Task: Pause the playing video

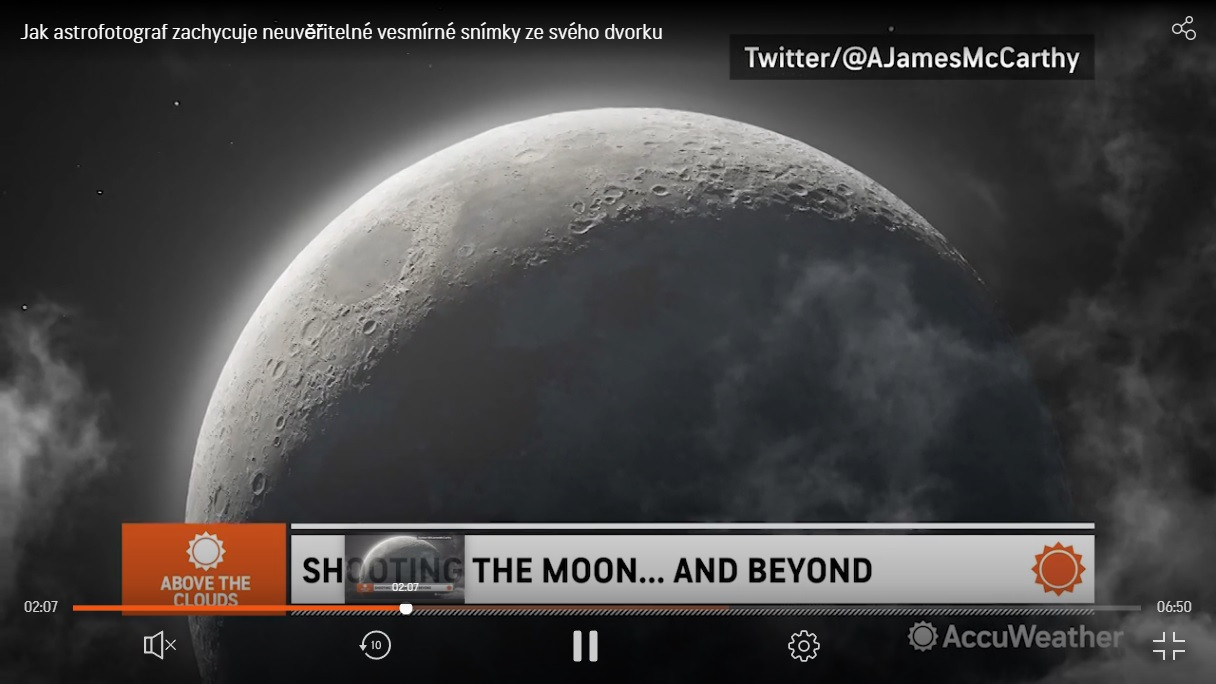Action: (585, 646)
